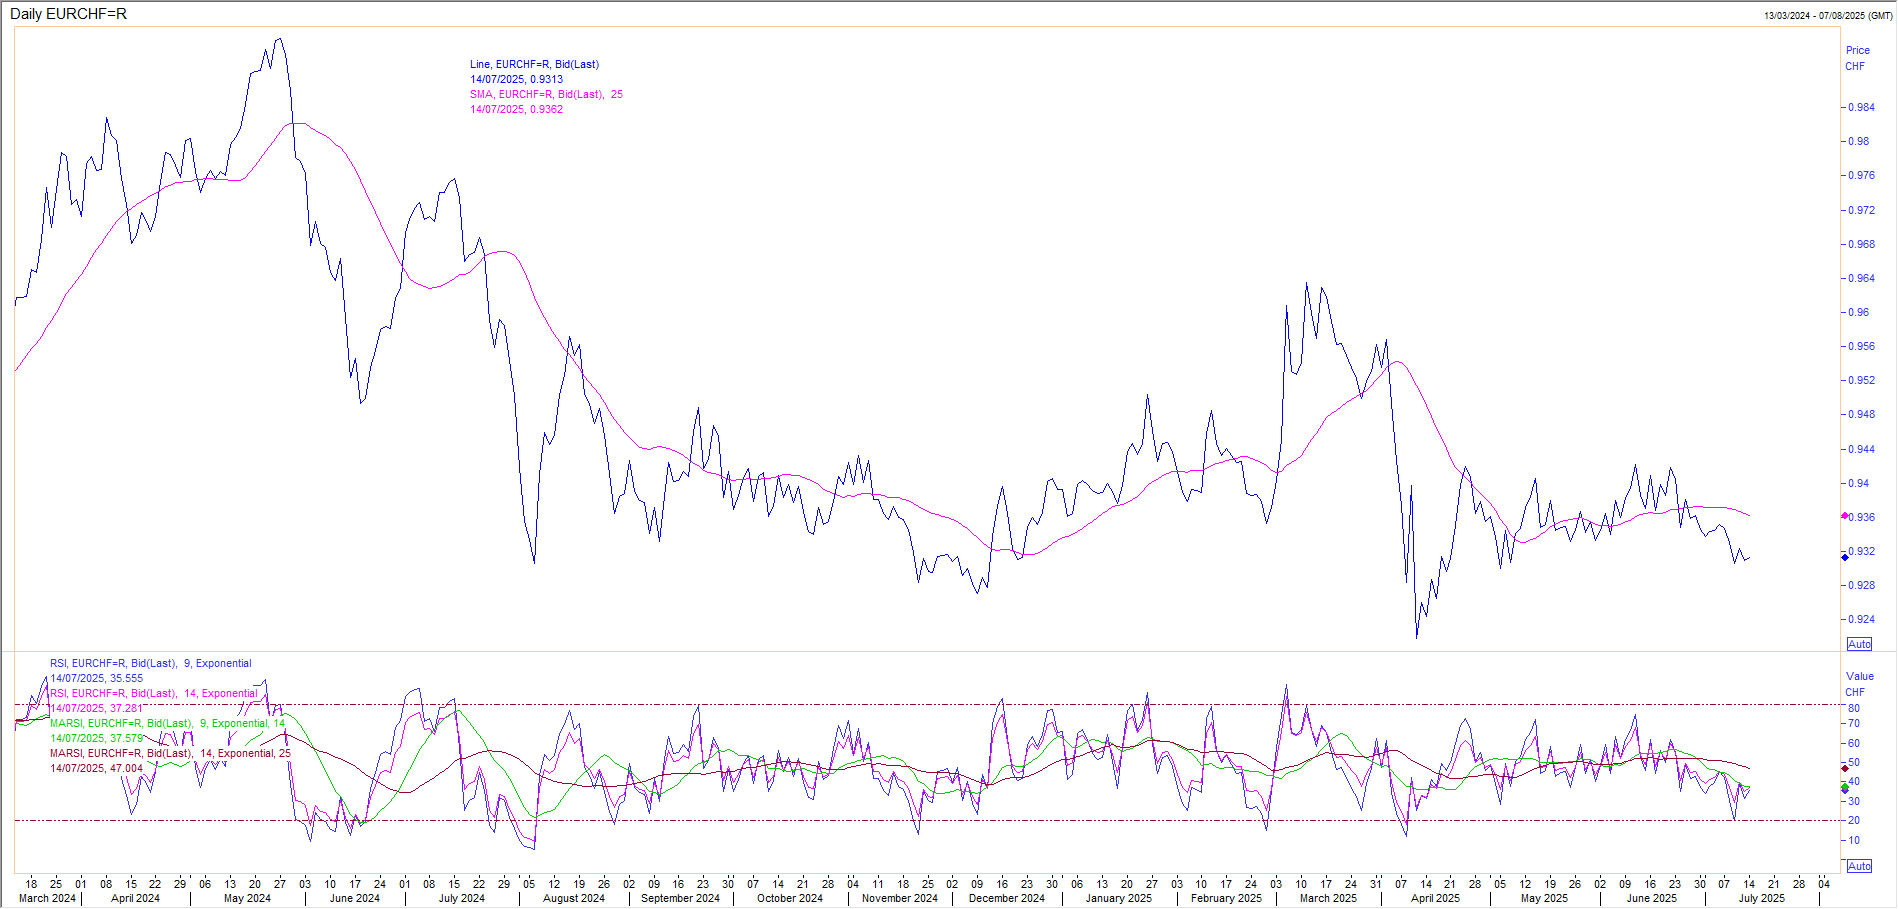Click the October 2024 label on time axis
1898x909 pixels.
[x=789, y=898]
